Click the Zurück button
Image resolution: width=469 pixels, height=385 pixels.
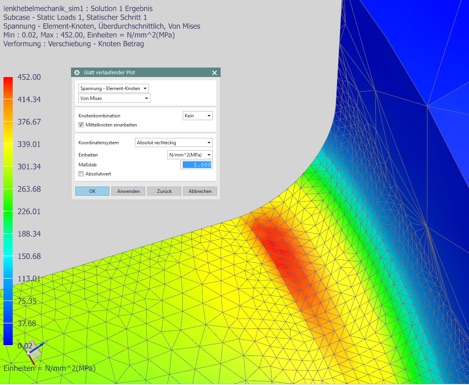pyautogui.click(x=164, y=191)
